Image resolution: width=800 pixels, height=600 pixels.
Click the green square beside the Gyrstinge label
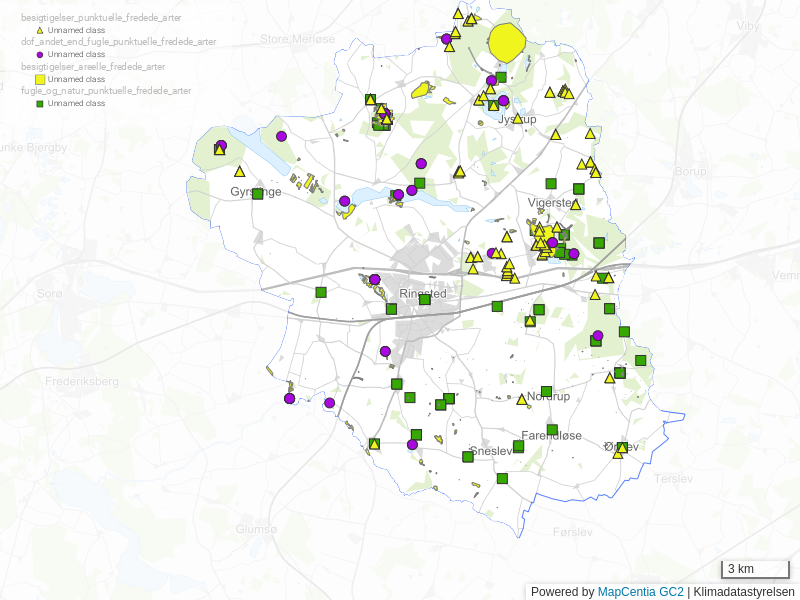pyautogui.click(x=257, y=193)
